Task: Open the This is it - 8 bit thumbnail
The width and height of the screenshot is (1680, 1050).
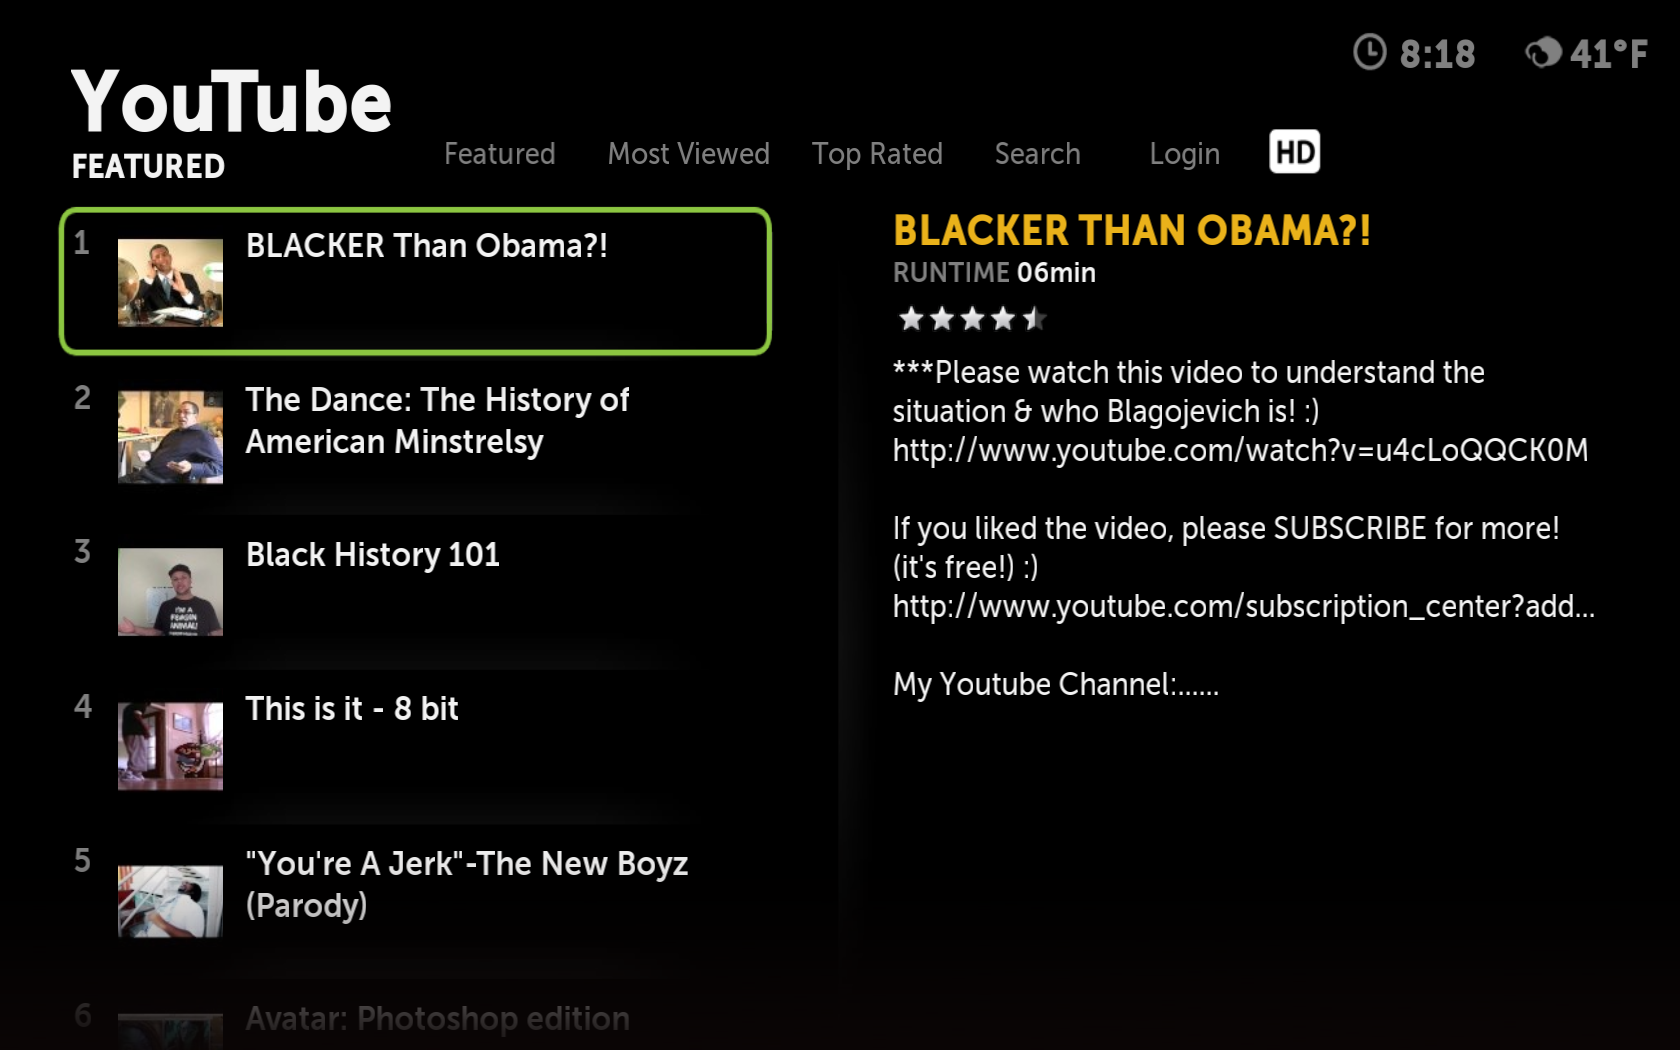Action: pyautogui.click(x=170, y=746)
